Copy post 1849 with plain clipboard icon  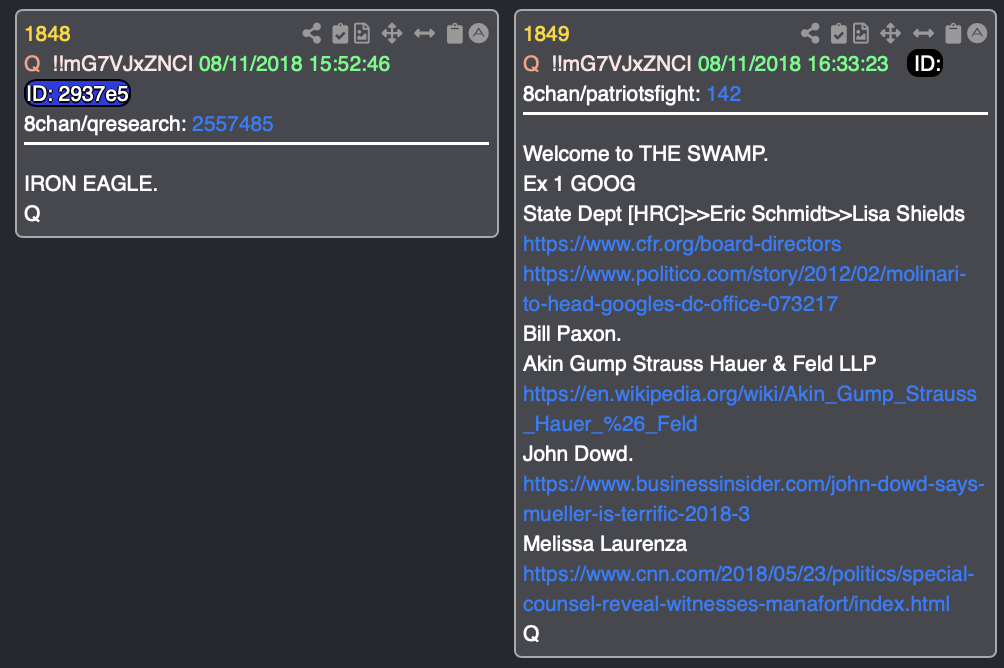point(953,33)
